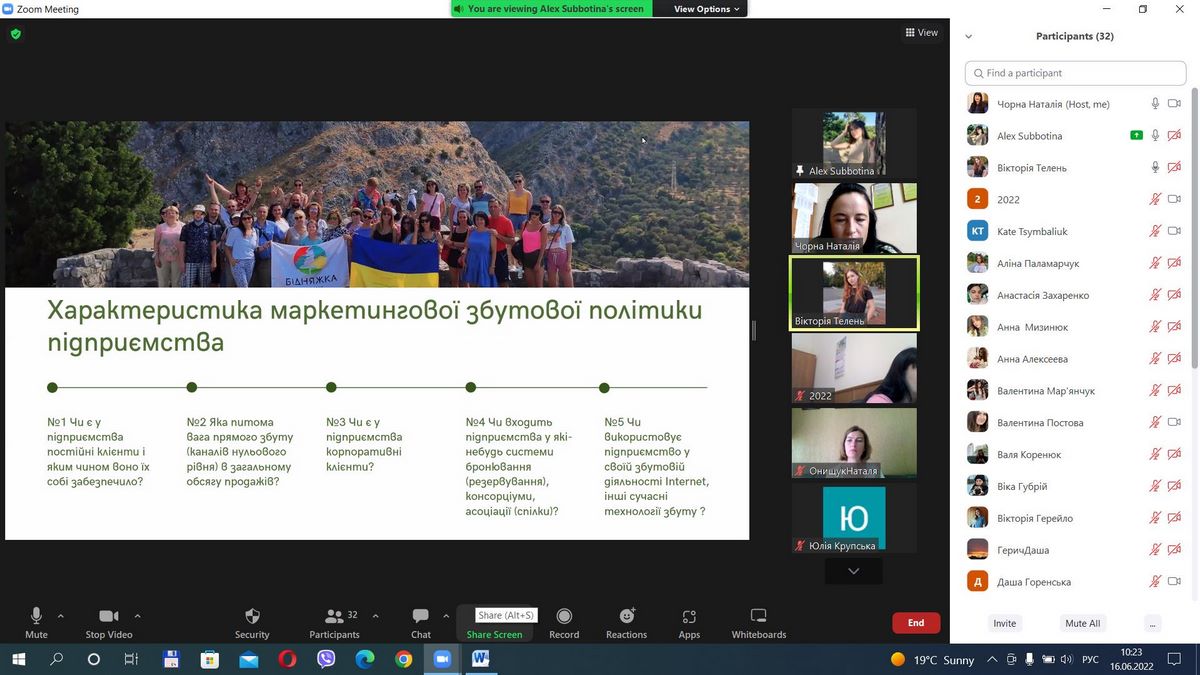Collapse the Participants panel chevron
Viewport: 1200px width, 675px height.
968,37
